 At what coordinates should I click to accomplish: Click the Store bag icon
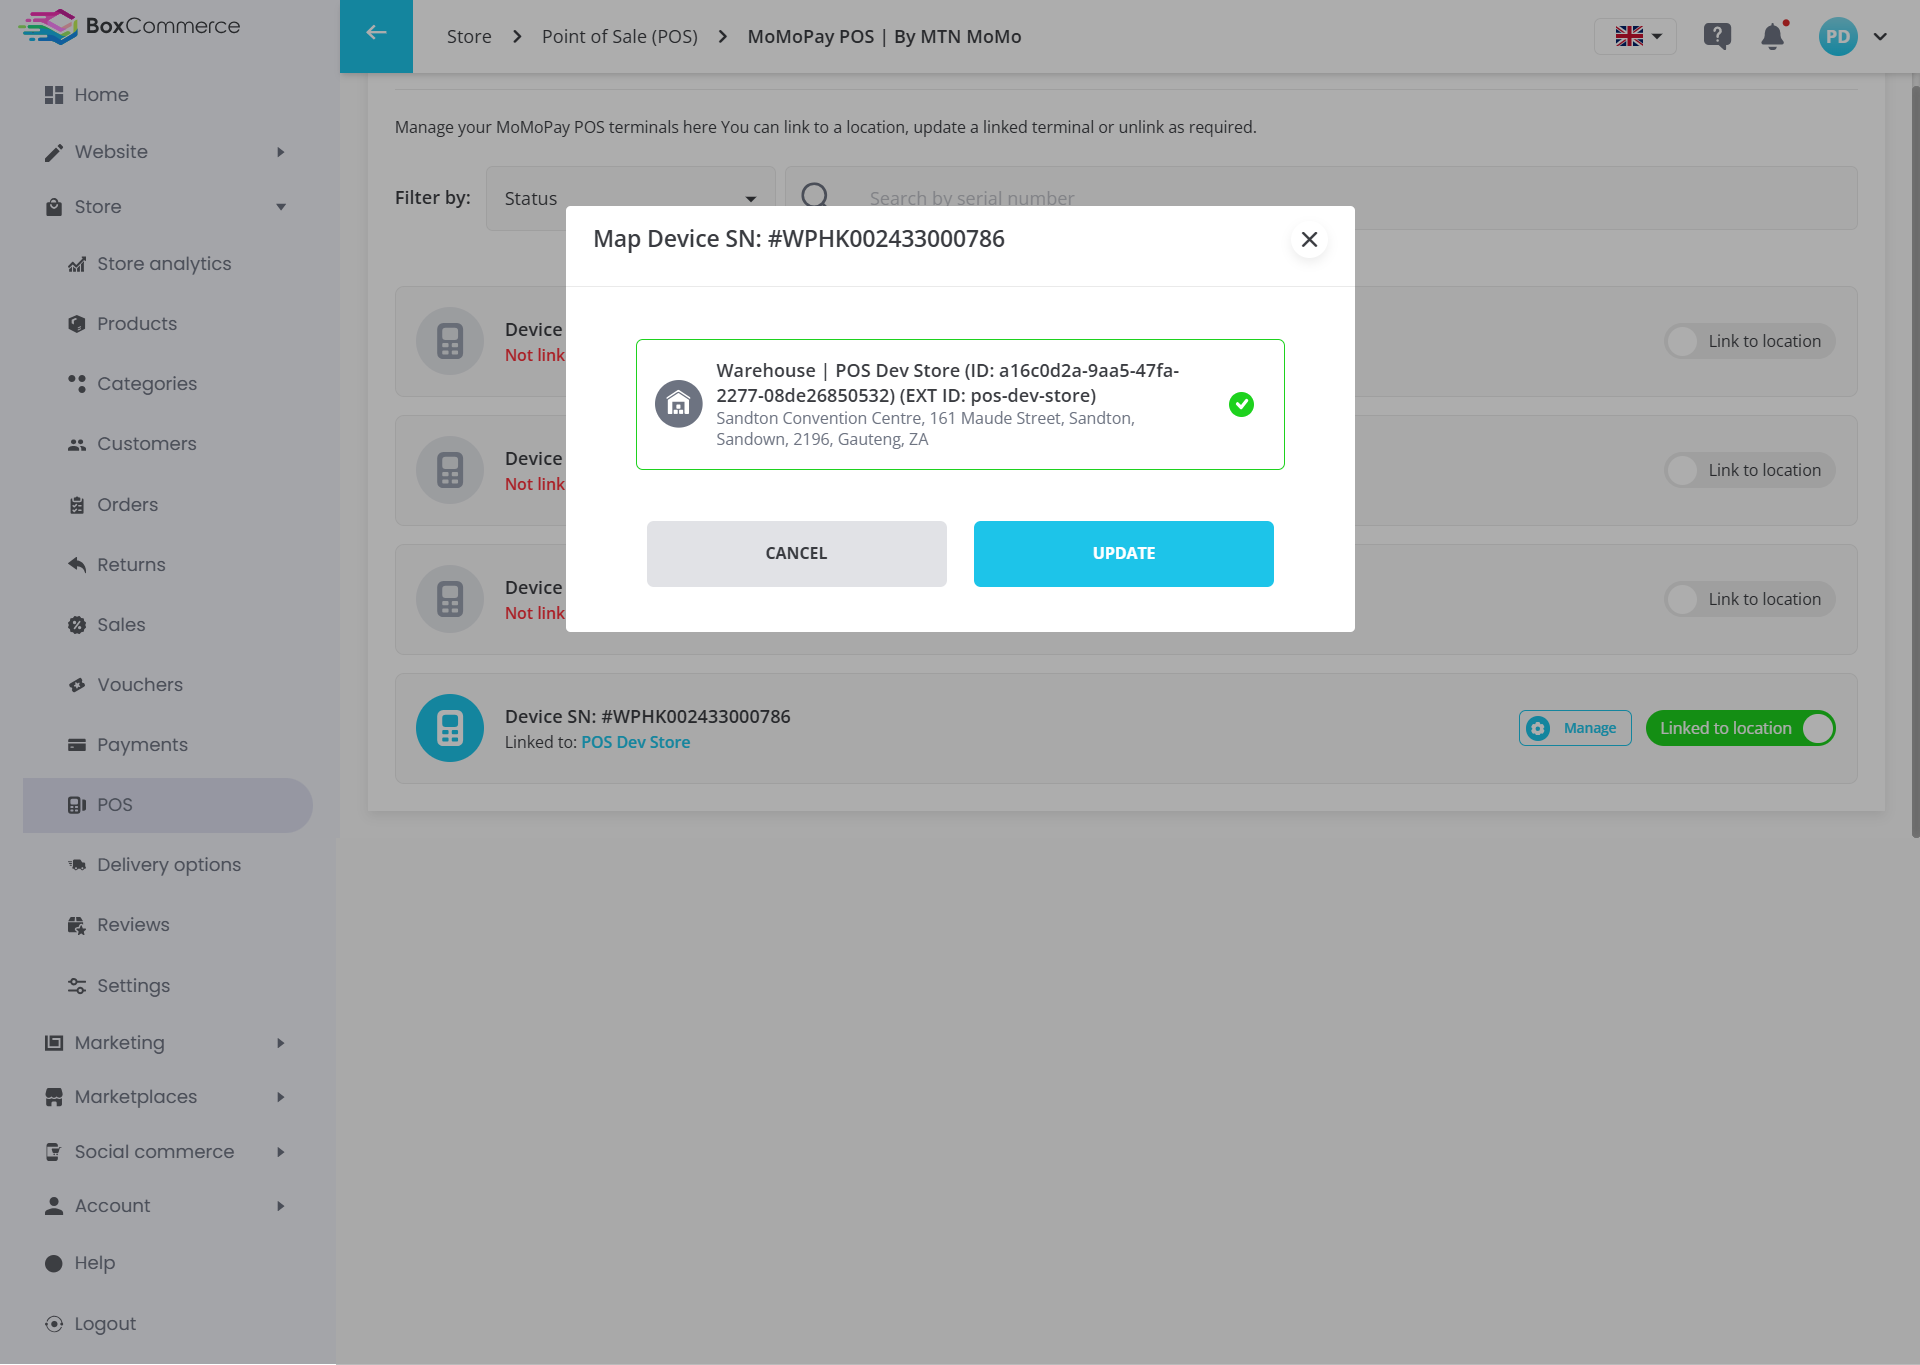pyautogui.click(x=54, y=207)
